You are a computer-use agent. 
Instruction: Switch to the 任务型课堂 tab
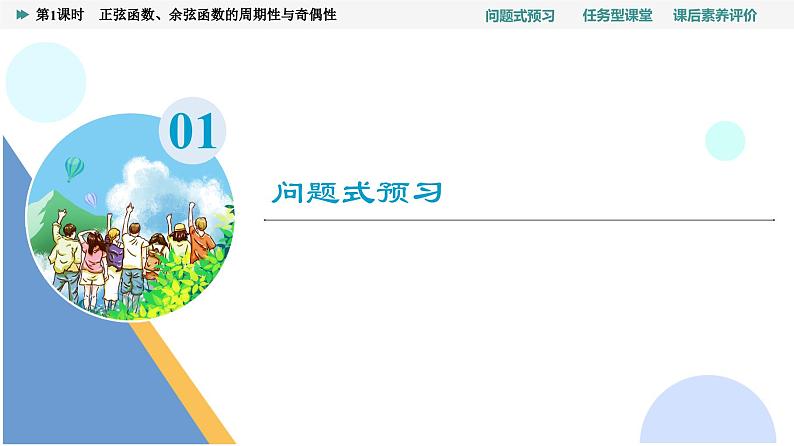click(x=617, y=15)
